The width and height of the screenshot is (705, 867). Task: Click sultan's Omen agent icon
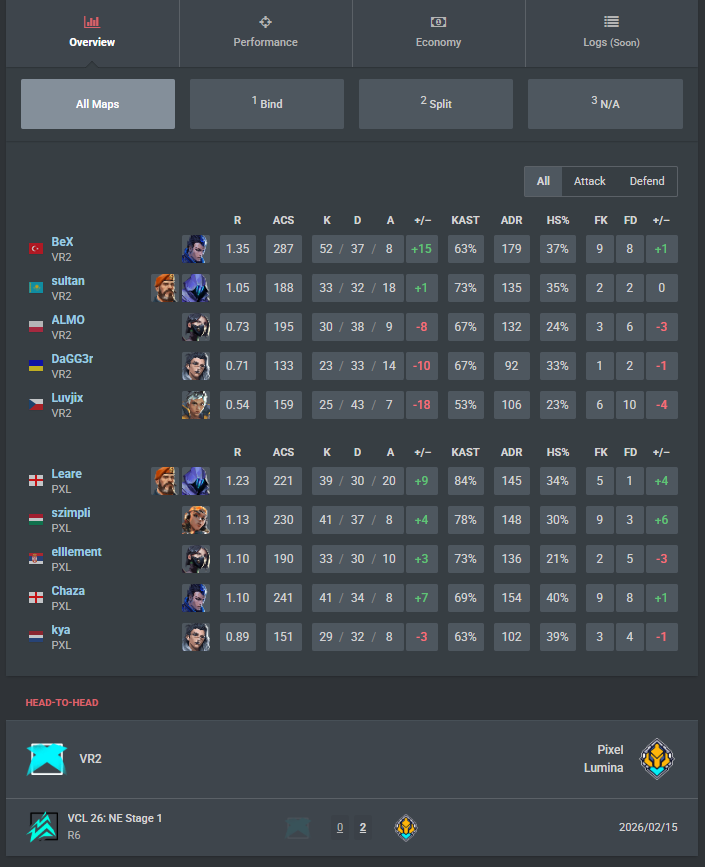(196, 288)
